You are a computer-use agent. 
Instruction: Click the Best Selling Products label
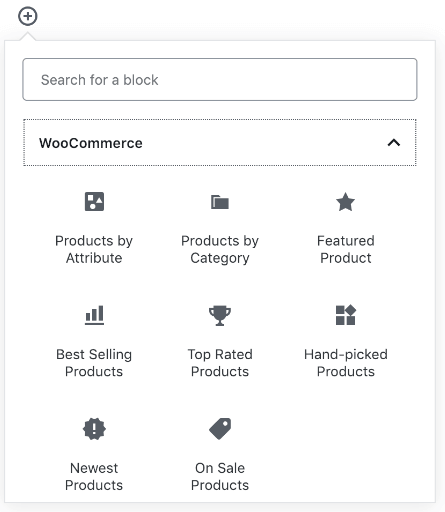[x=94, y=363]
